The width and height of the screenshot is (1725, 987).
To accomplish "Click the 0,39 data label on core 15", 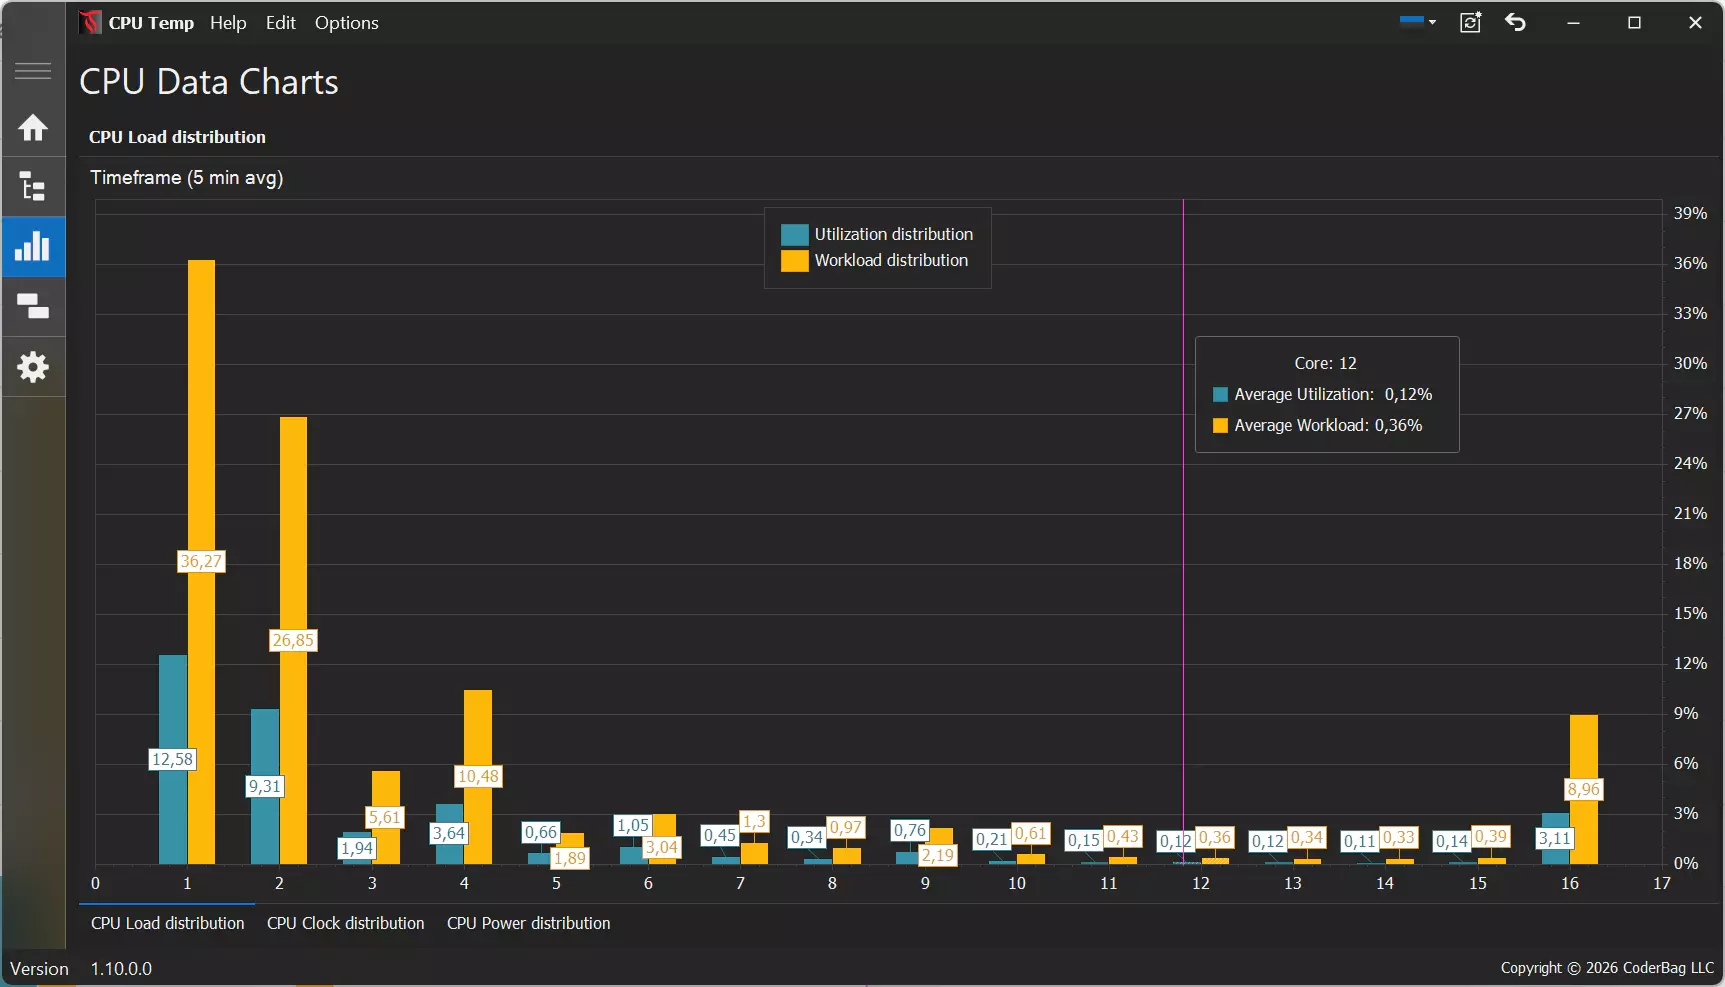I will [1491, 836].
